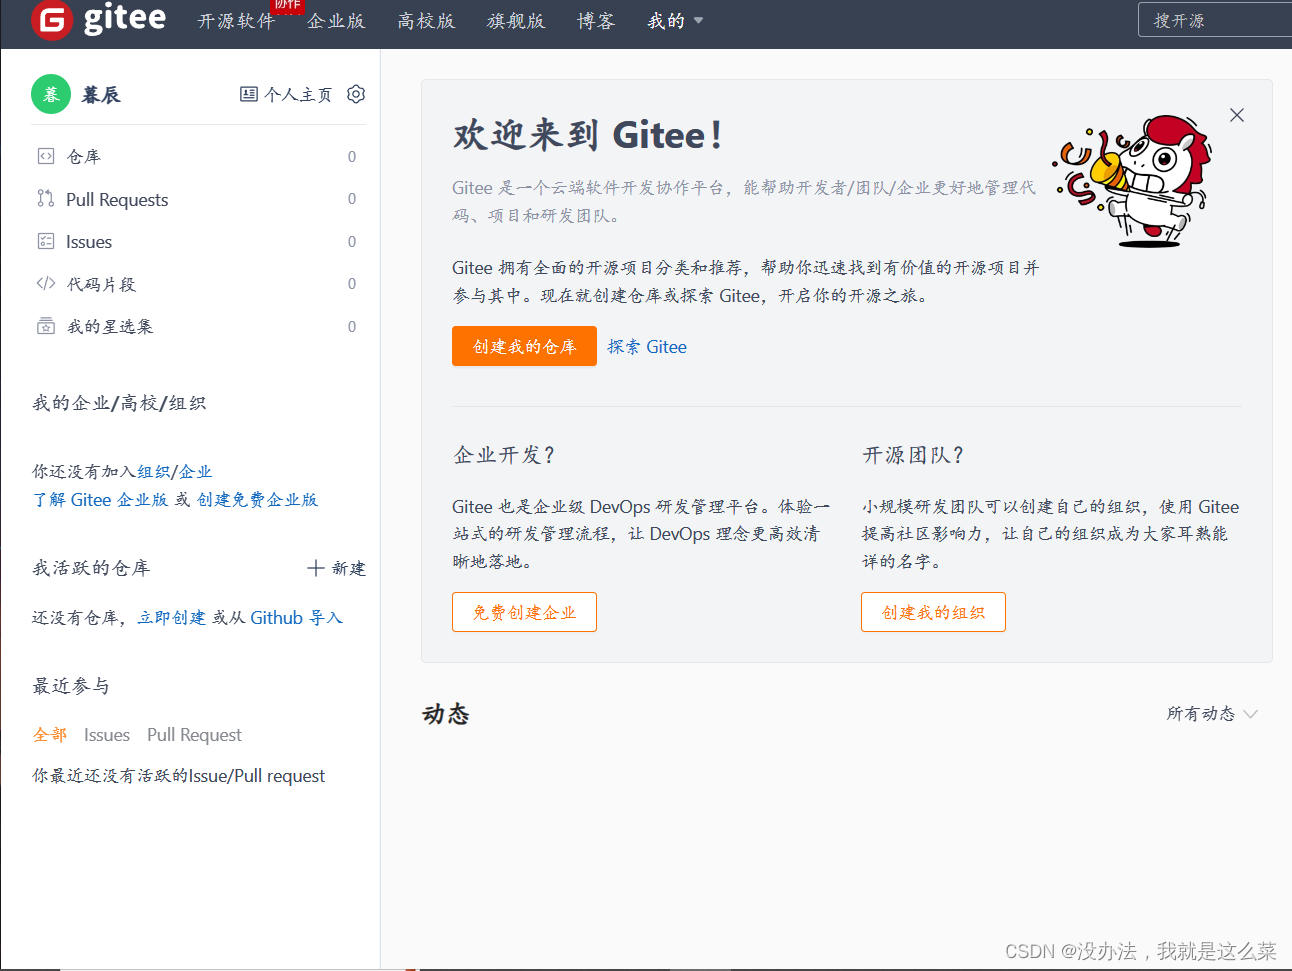Click the Gitee mascot illustration
This screenshot has height=971, width=1292.
click(1134, 180)
